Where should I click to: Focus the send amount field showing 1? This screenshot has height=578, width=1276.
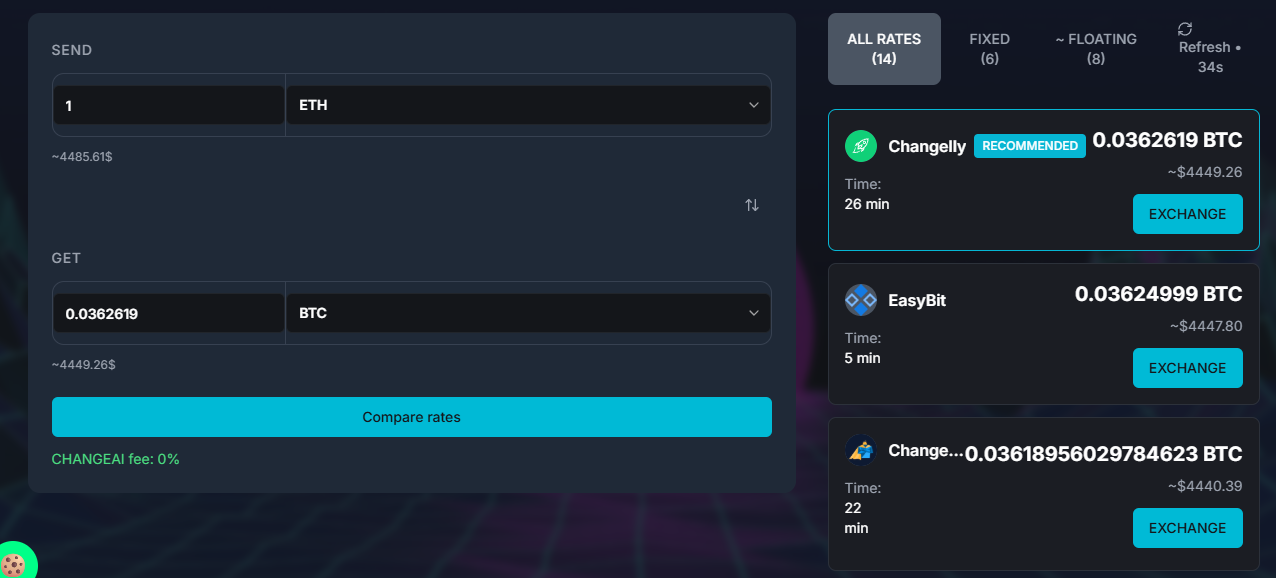coord(169,105)
